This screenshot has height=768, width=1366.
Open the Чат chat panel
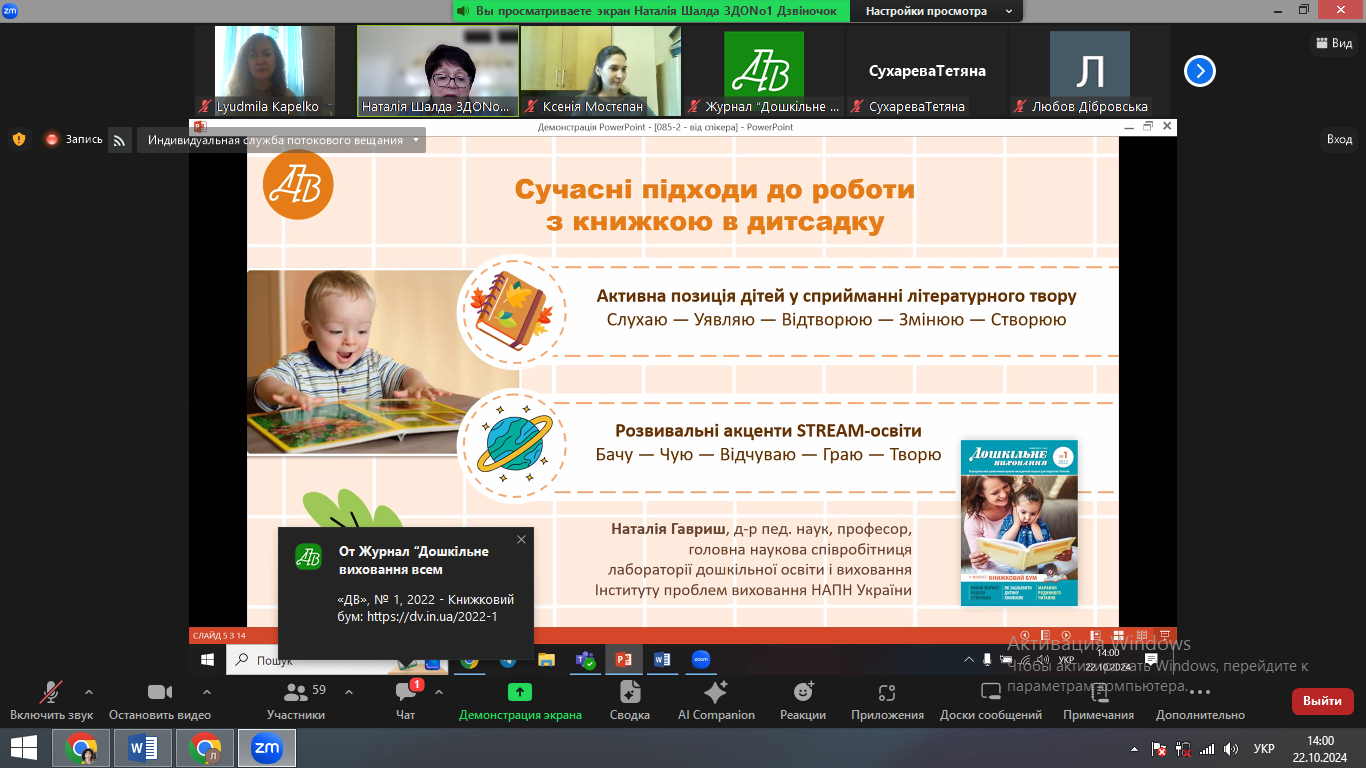[405, 700]
